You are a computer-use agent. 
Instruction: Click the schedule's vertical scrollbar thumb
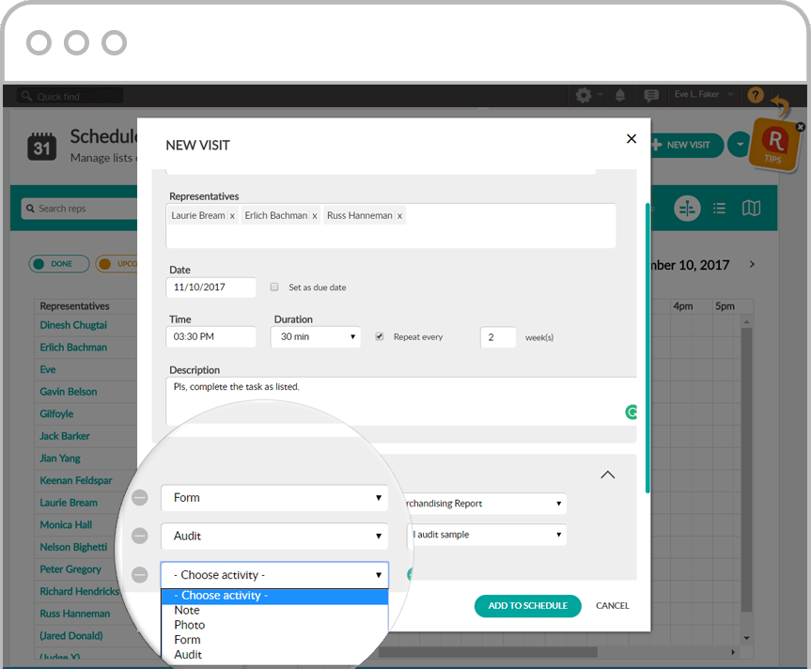pos(746,470)
